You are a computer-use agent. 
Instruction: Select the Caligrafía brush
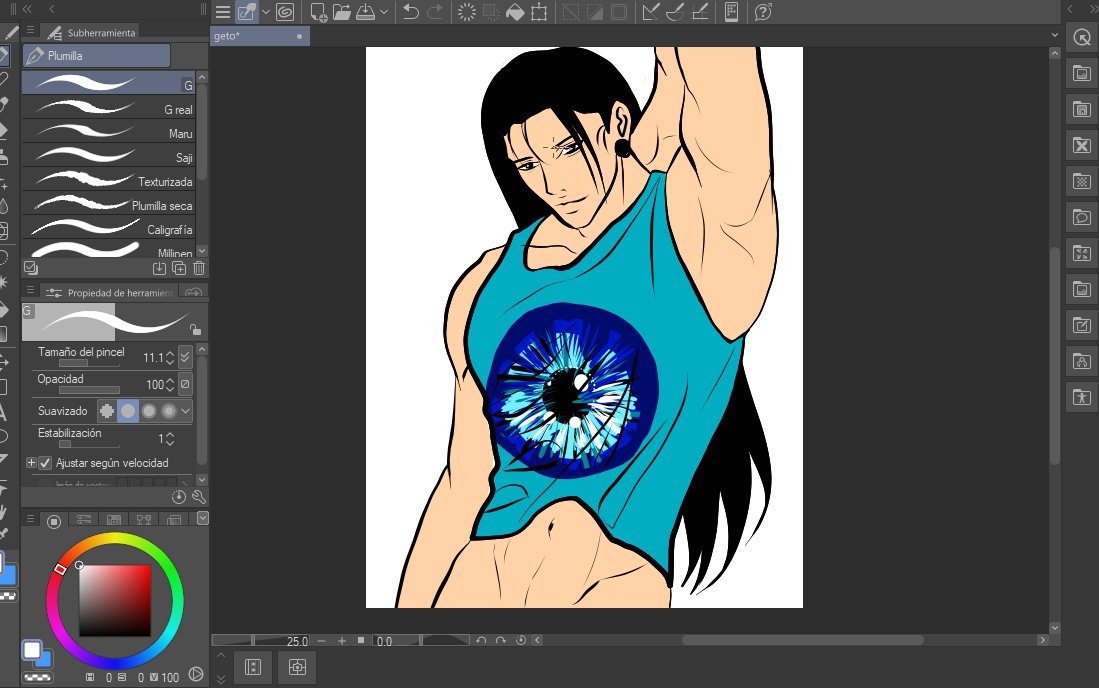pyautogui.click(x=109, y=228)
